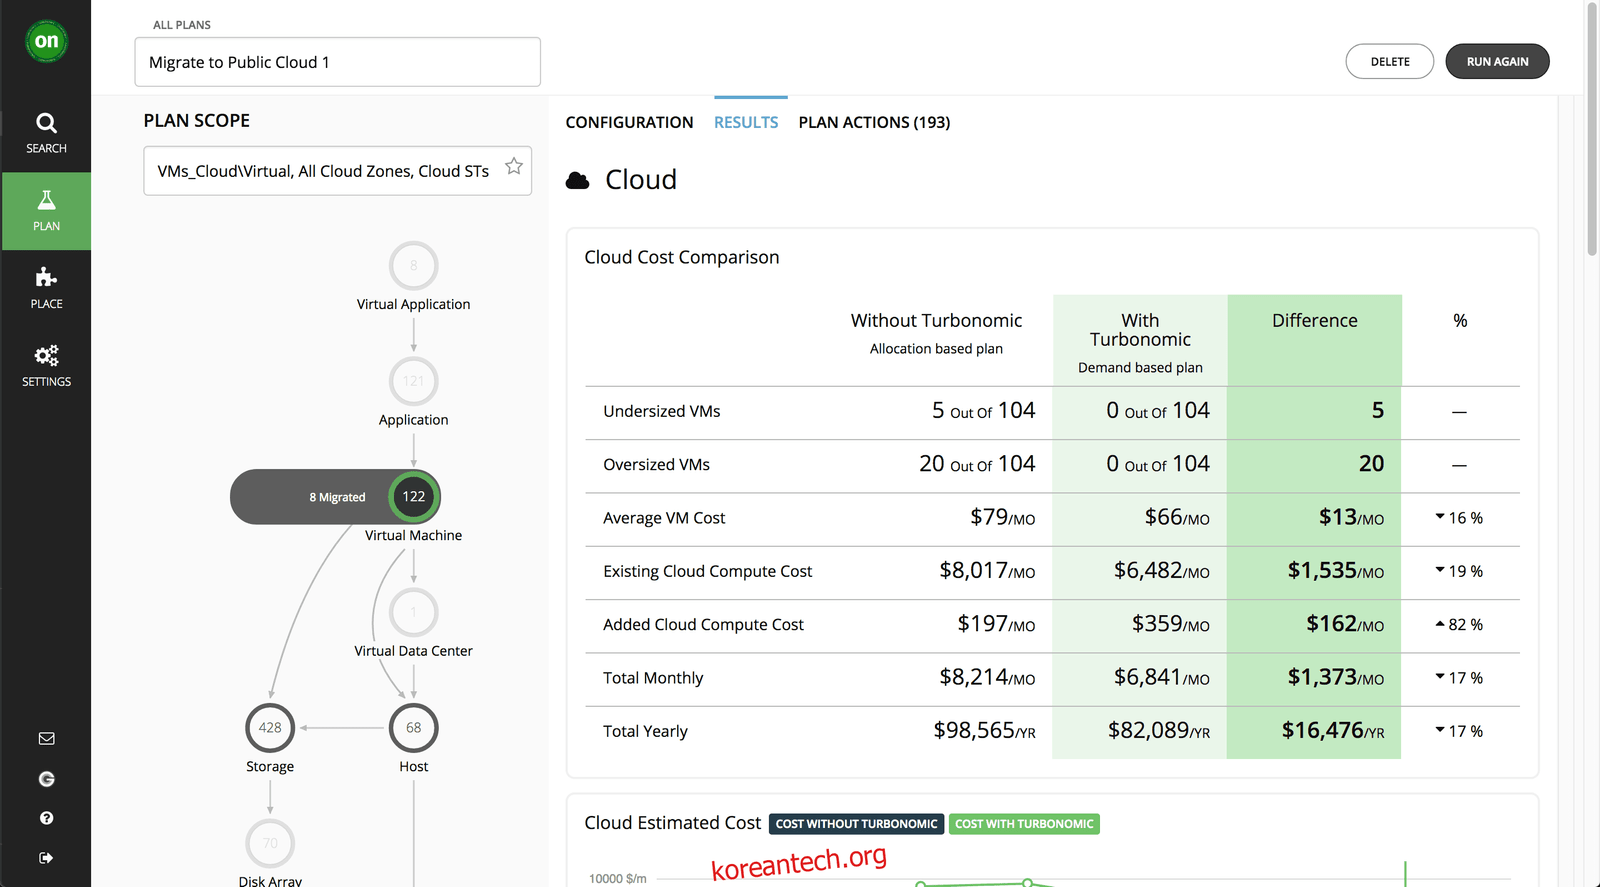Select the Virtual Machine 122 node
Viewport: 1600px width, 887px height.
coord(413,497)
